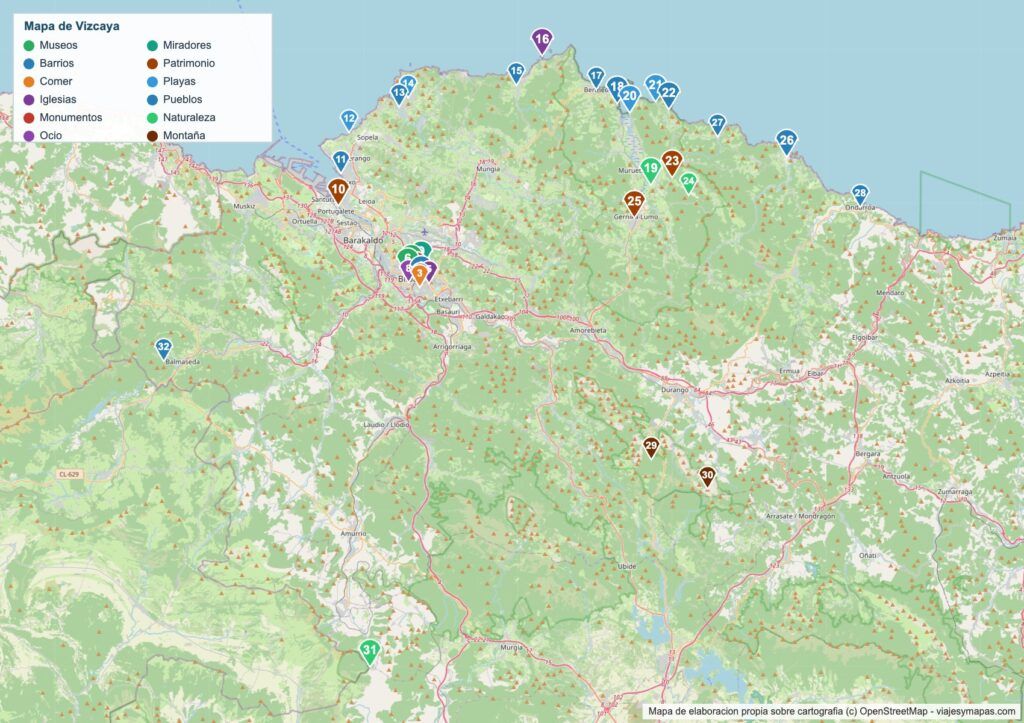1024x723 pixels.
Task: Open dark brown Montaña marker 29
Action: (x=651, y=447)
